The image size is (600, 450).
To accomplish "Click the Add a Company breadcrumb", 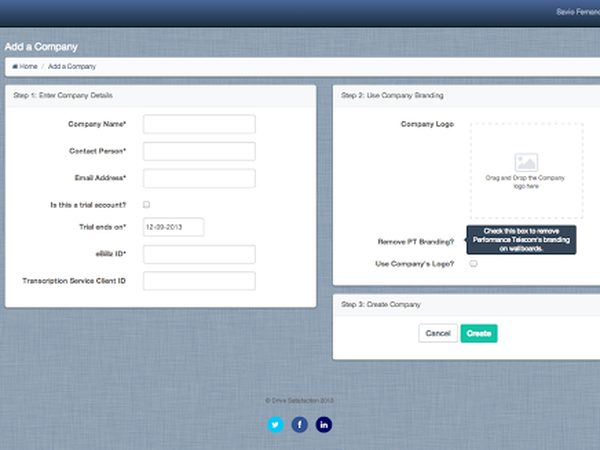I will click(x=72, y=67).
